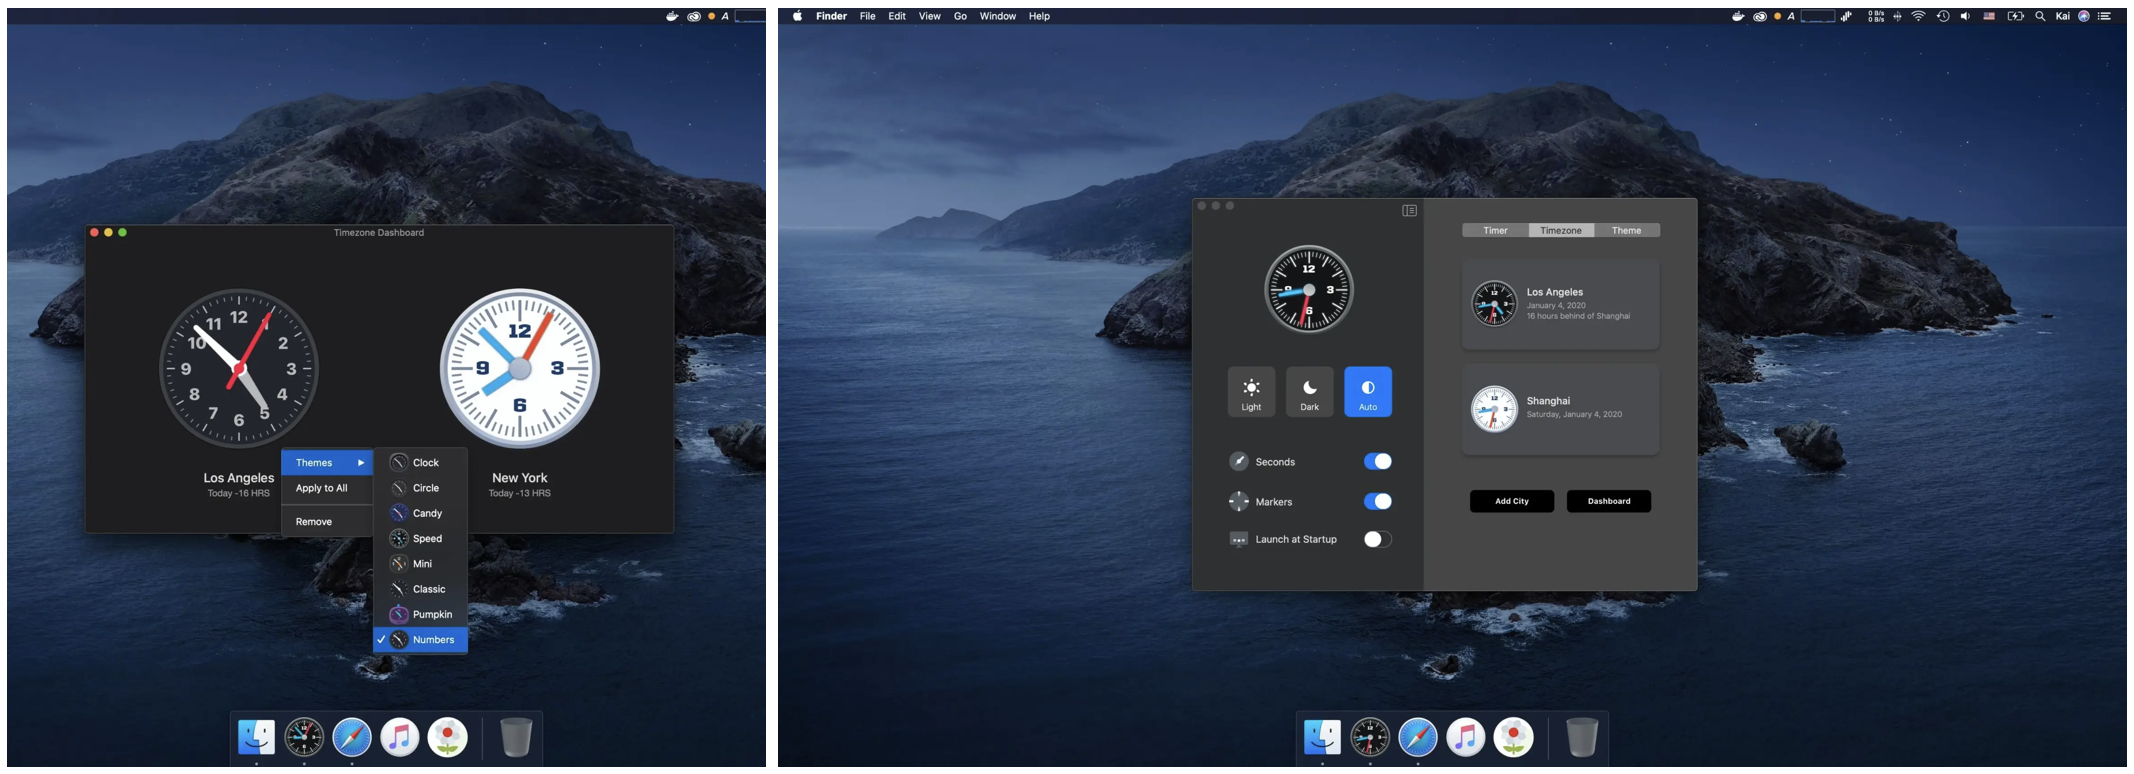Click '16 hours behind of Shanghai' text
2134x774 pixels.
1578,316
